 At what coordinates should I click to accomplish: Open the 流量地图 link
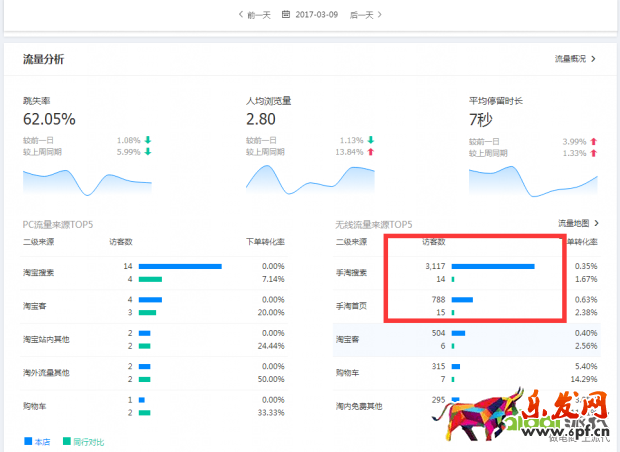tap(573, 223)
